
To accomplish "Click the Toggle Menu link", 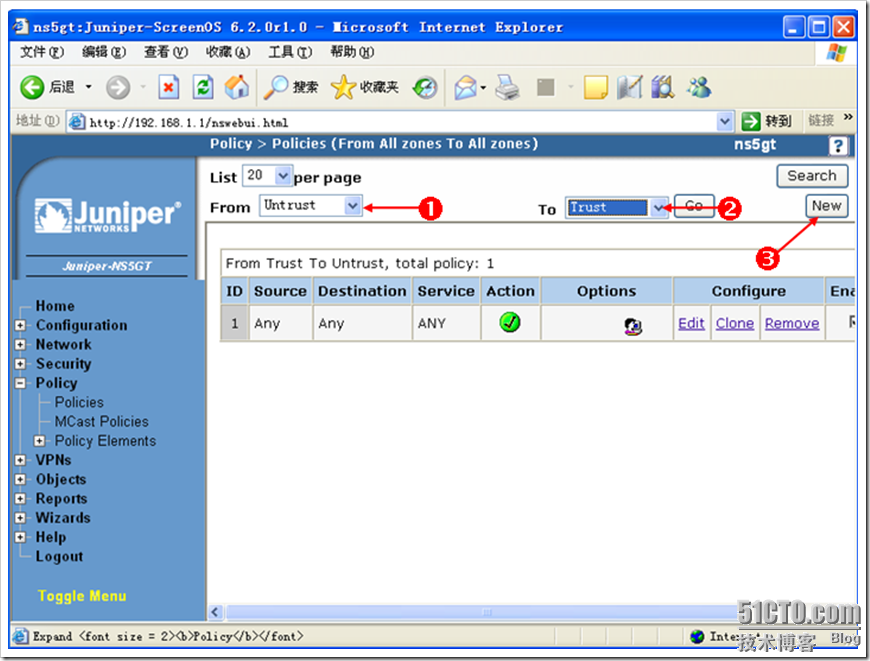I will pyautogui.click(x=82, y=596).
